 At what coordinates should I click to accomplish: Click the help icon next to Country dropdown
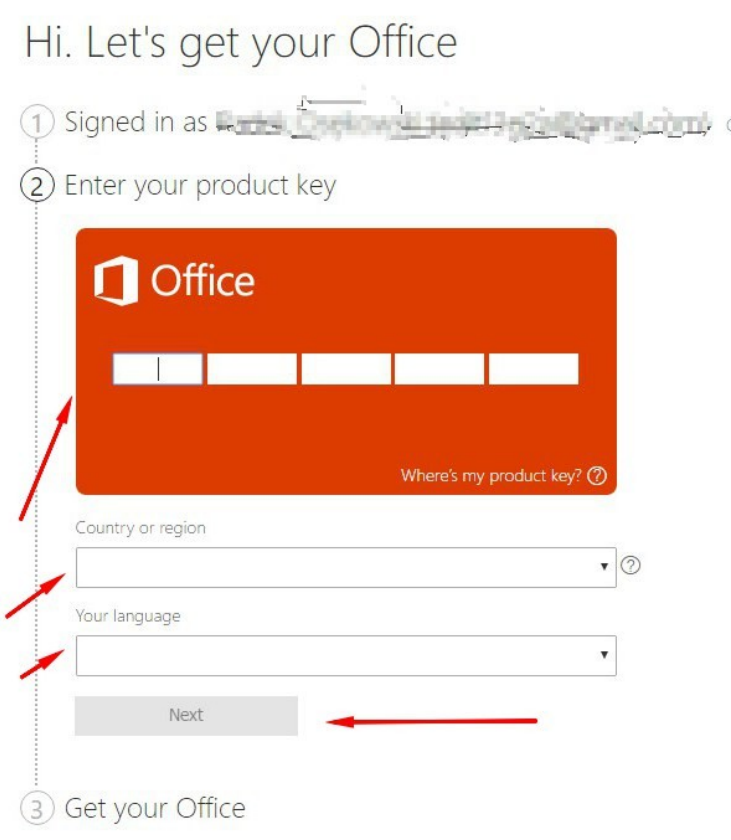tap(630, 566)
